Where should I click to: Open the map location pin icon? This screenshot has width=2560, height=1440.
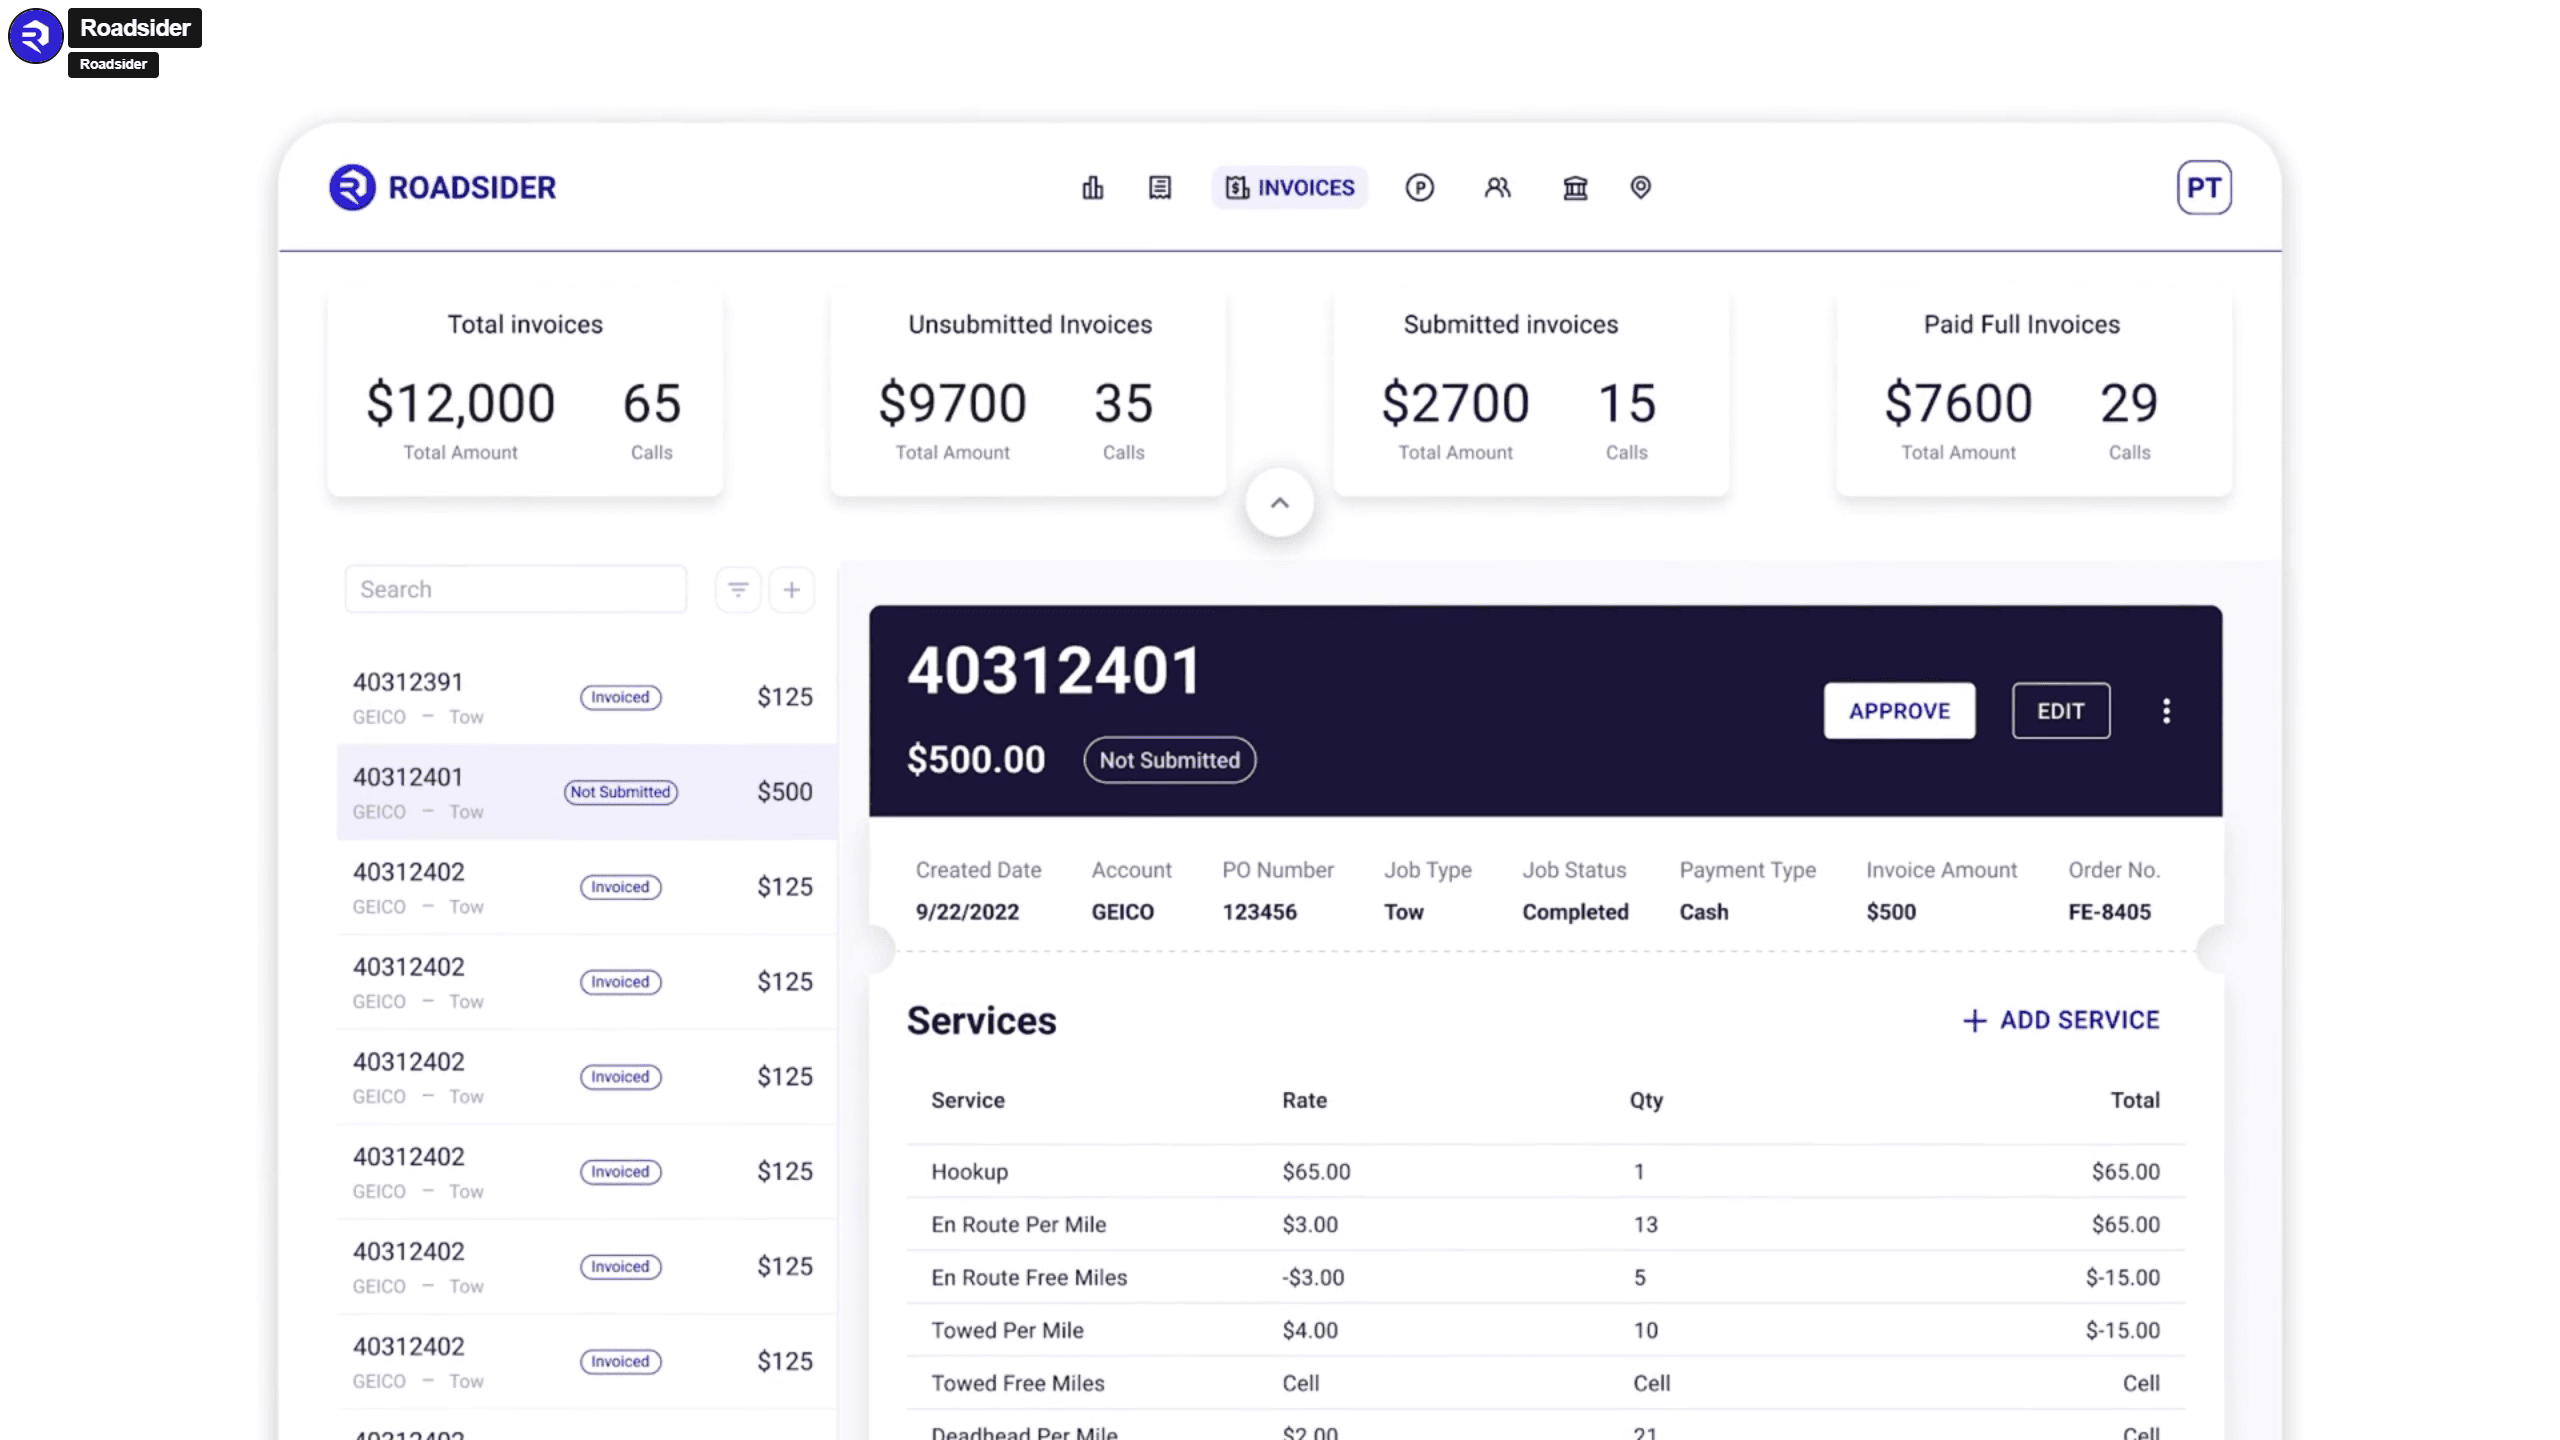pyautogui.click(x=1640, y=188)
